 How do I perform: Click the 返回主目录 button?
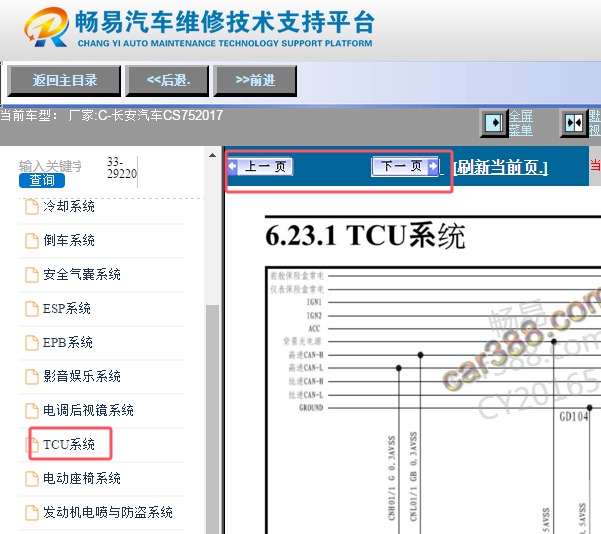point(64,81)
